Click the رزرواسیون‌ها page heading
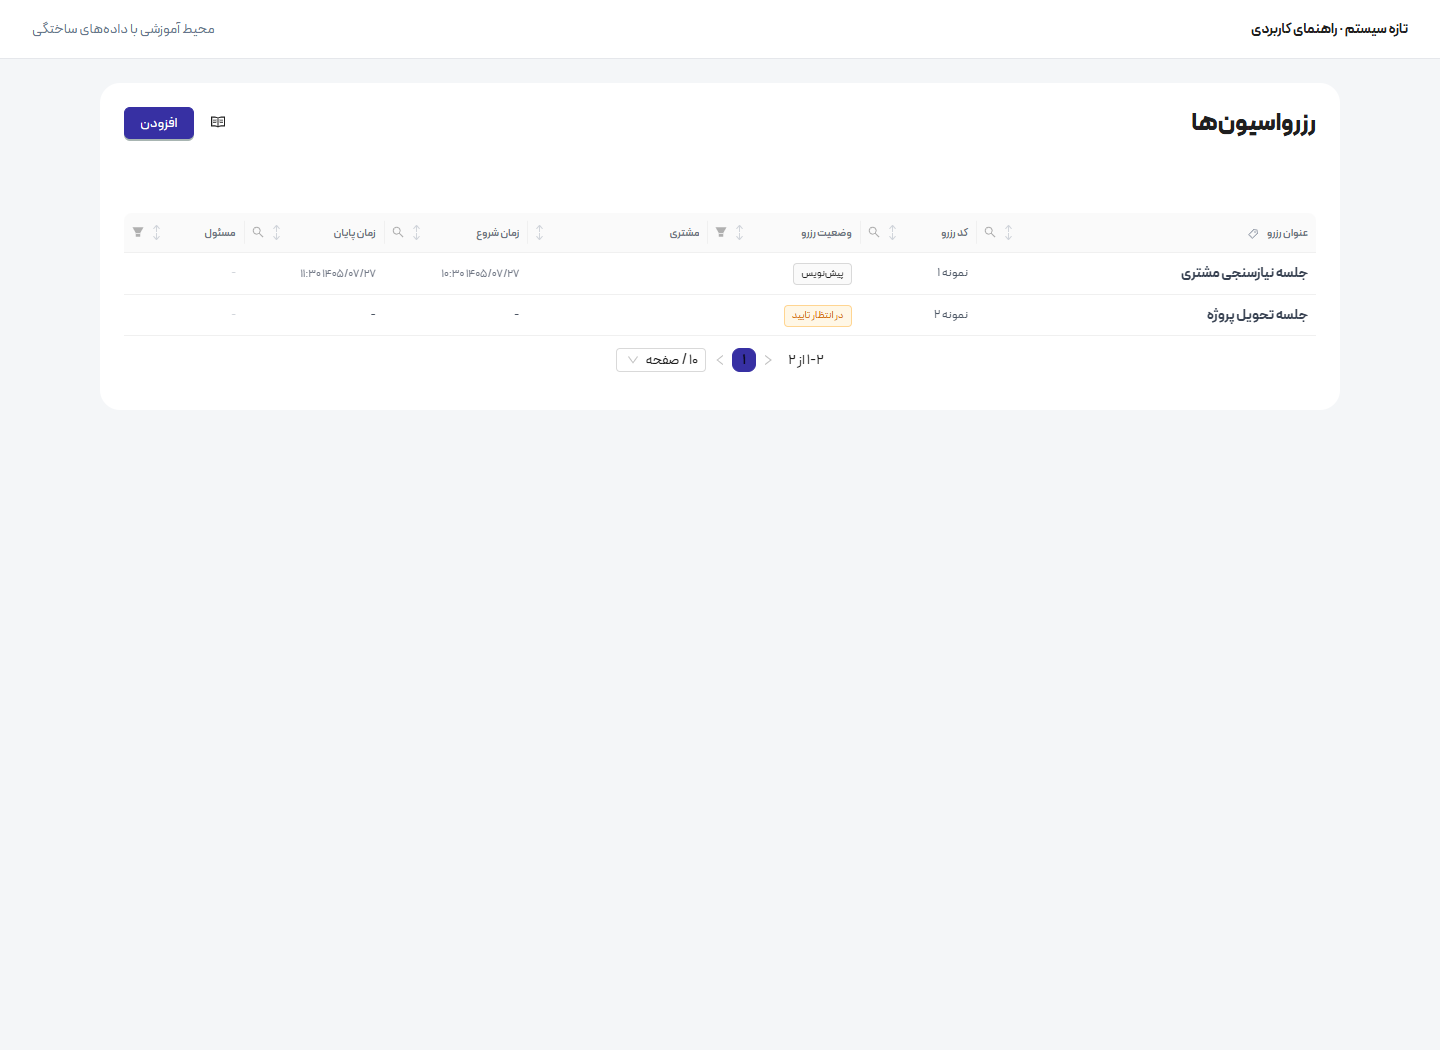Image resolution: width=1440 pixels, height=1050 pixels. click(1253, 123)
